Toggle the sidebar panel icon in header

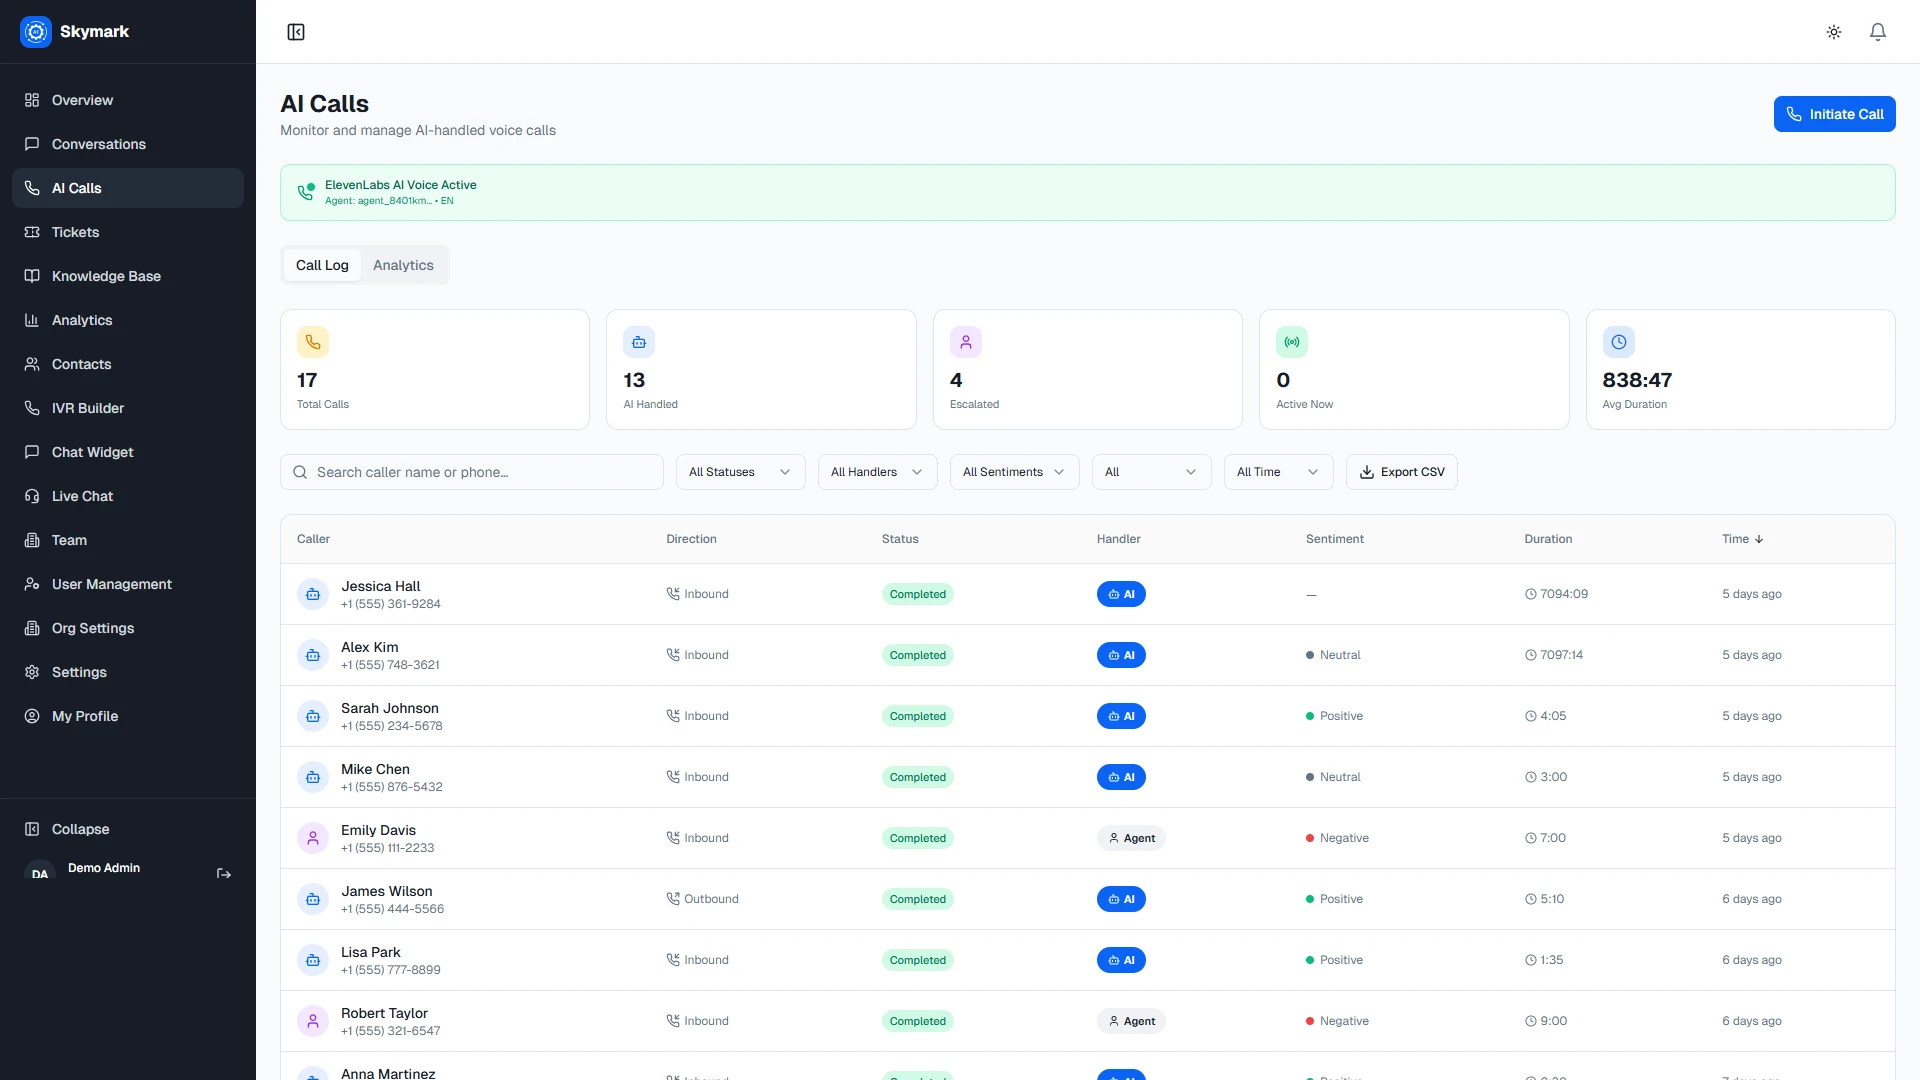(x=296, y=32)
